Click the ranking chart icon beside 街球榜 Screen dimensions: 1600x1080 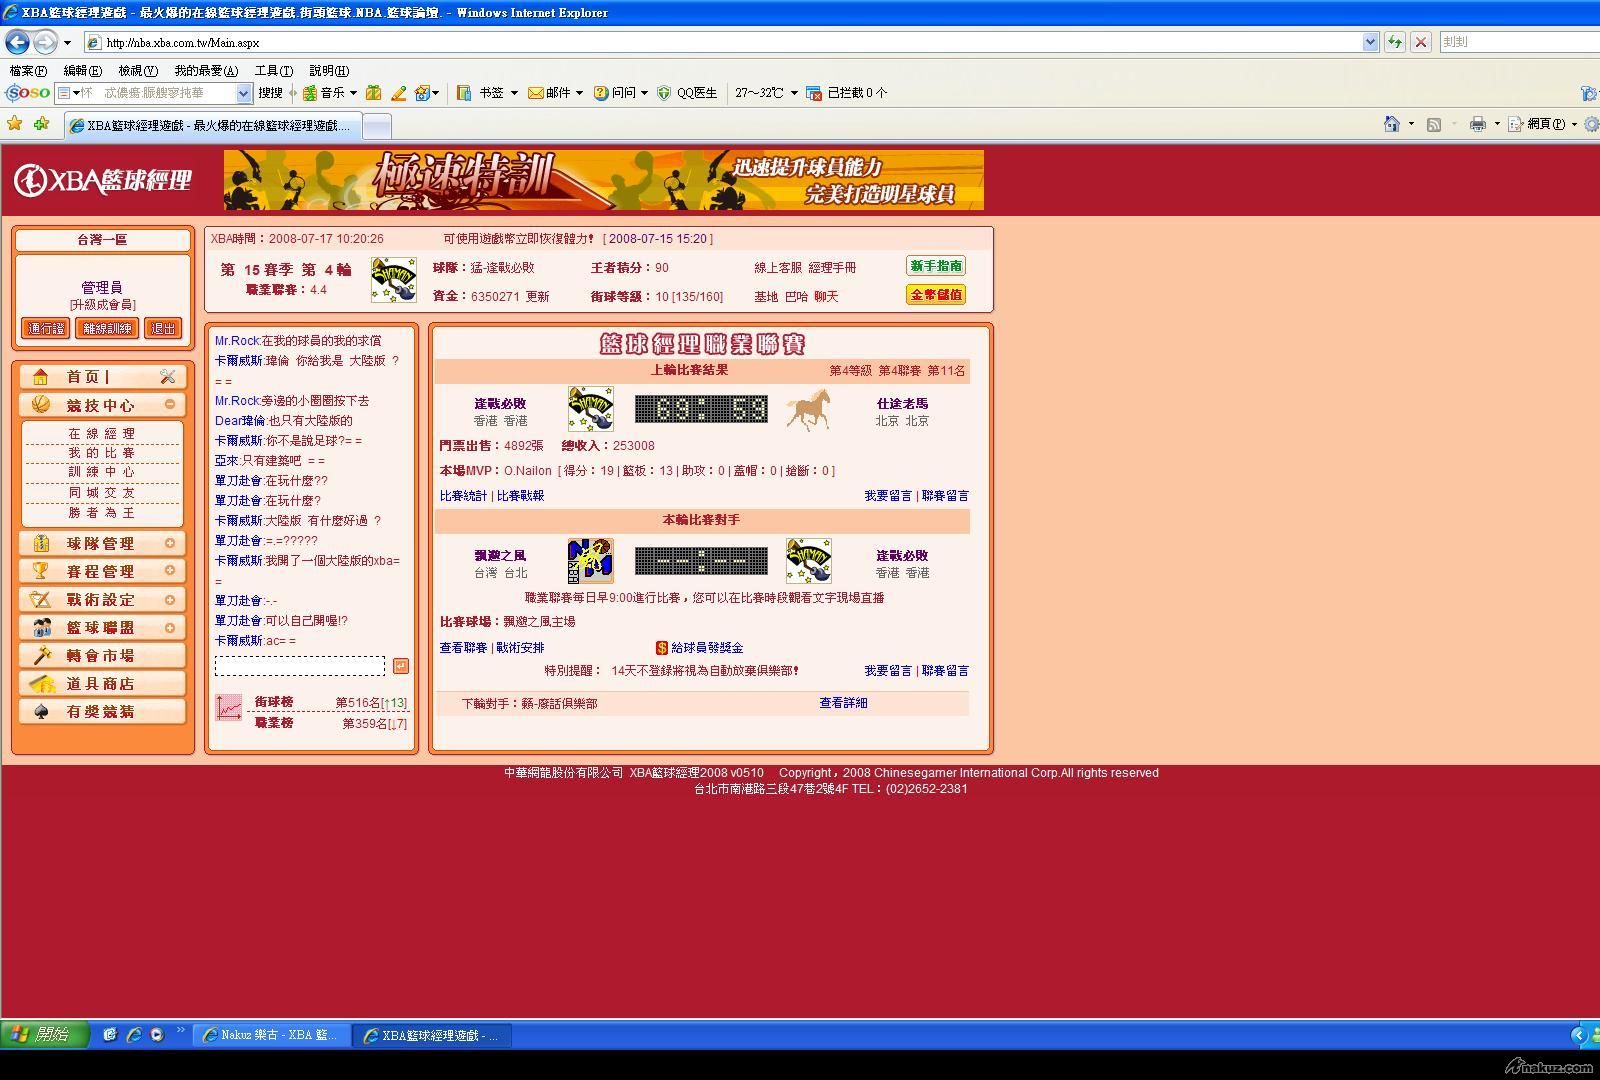pos(229,708)
